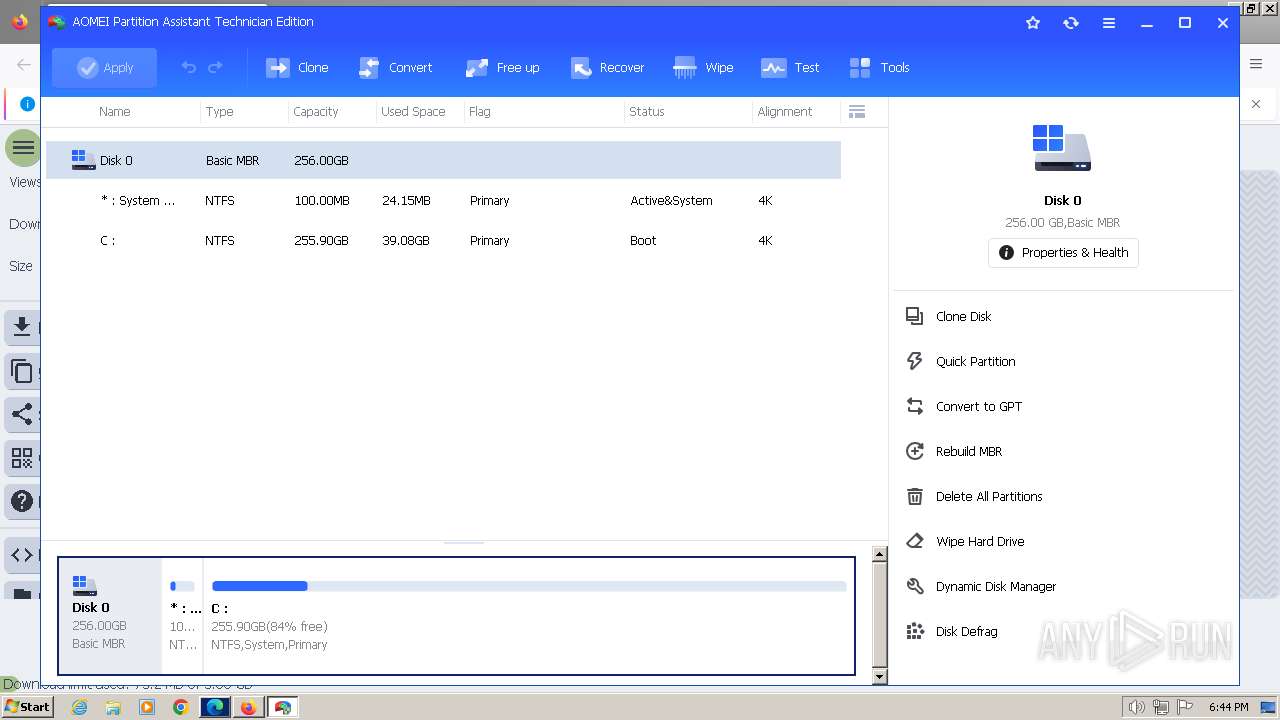This screenshot has height=720, width=1280.
Task: Open the Free up menu
Action: click(503, 68)
